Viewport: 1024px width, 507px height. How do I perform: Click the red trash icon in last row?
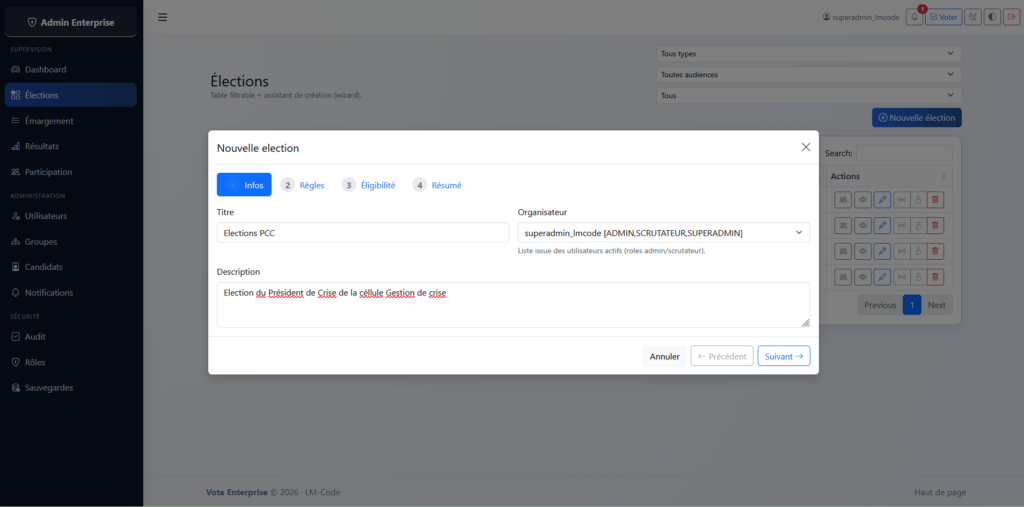[935, 276]
